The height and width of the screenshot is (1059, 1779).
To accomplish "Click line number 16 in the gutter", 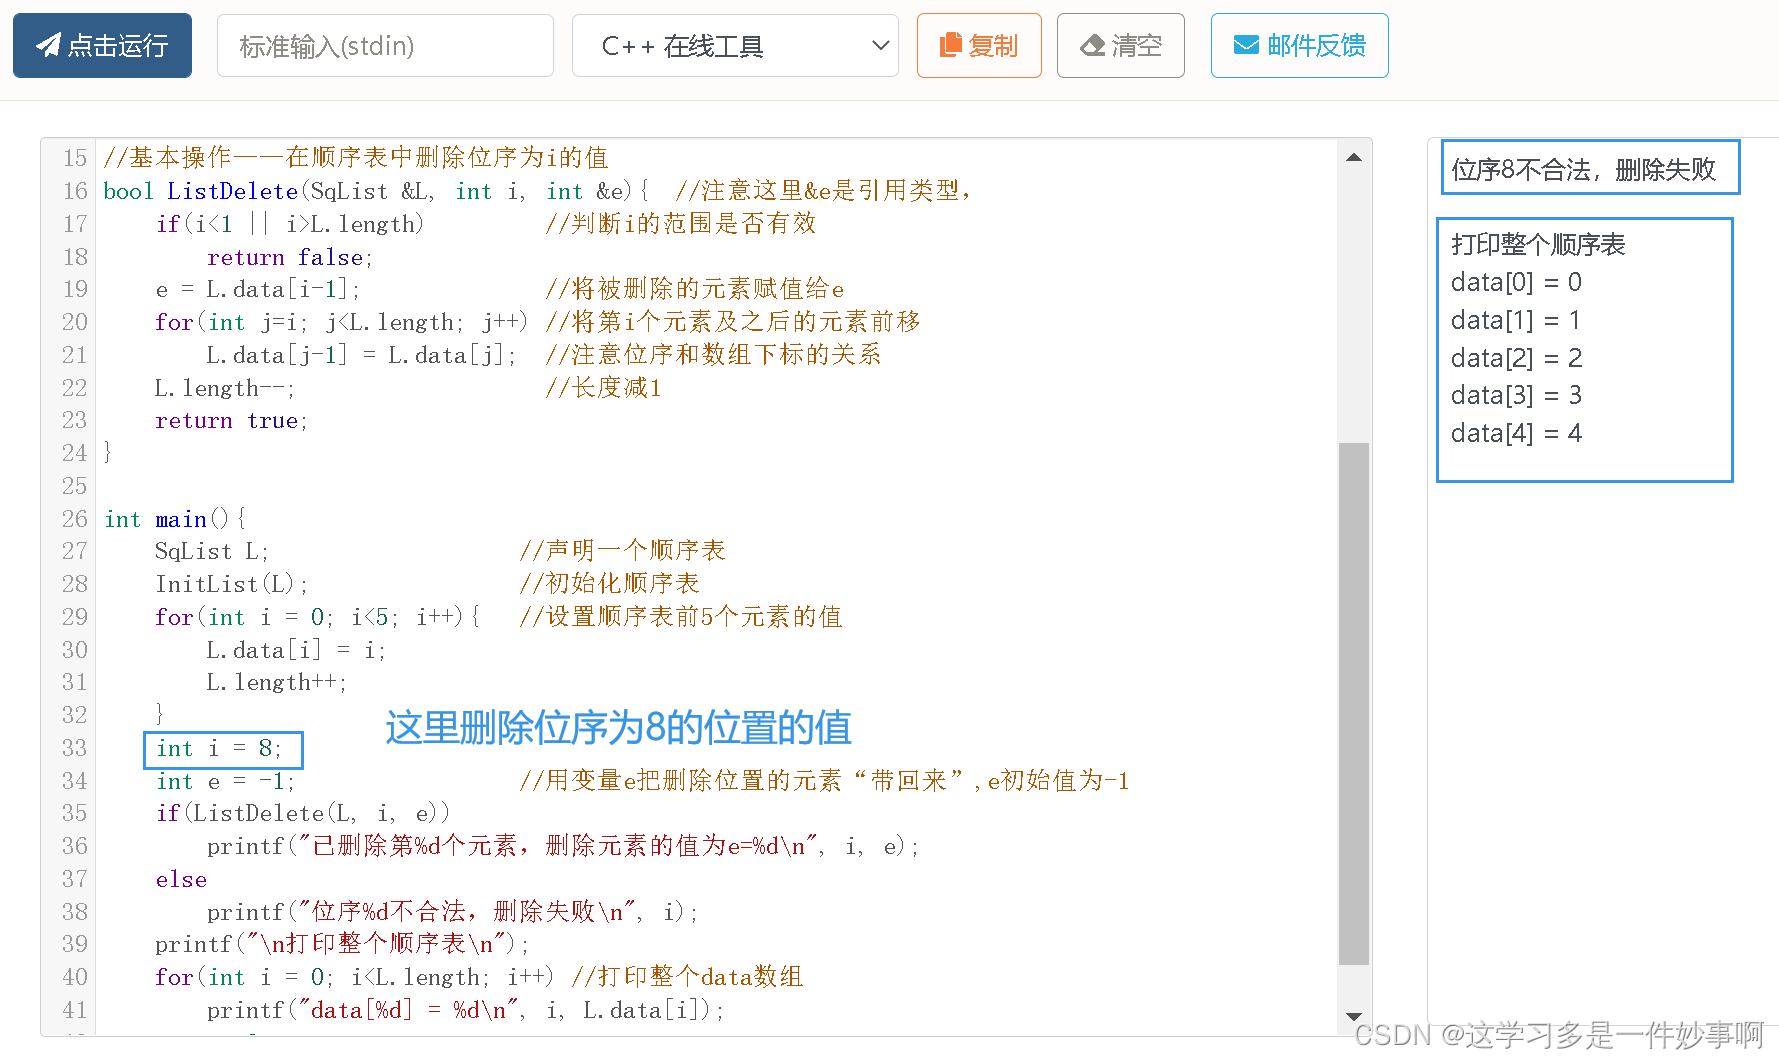I will point(75,191).
